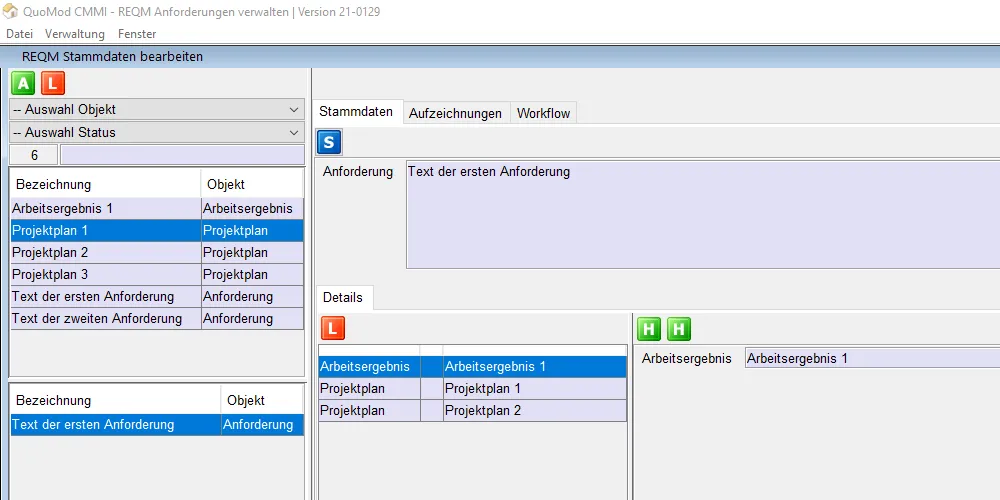Click the orange L icon beside green A
This screenshot has height=500, width=1000.
click(x=52, y=83)
